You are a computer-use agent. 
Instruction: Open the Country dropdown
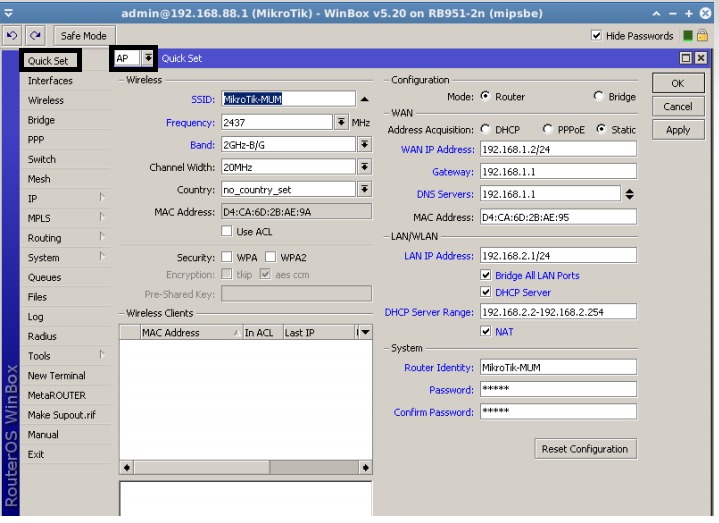coord(365,189)
